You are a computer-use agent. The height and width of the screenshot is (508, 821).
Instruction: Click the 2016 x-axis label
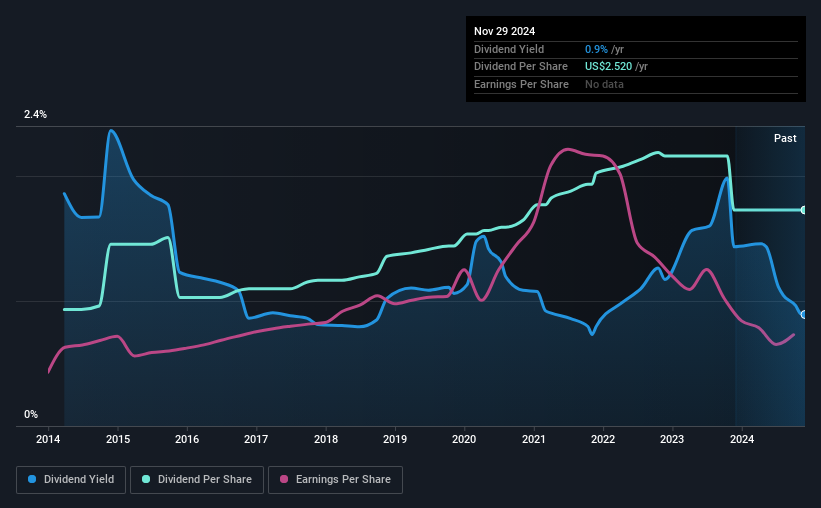[x=187, y=439]
